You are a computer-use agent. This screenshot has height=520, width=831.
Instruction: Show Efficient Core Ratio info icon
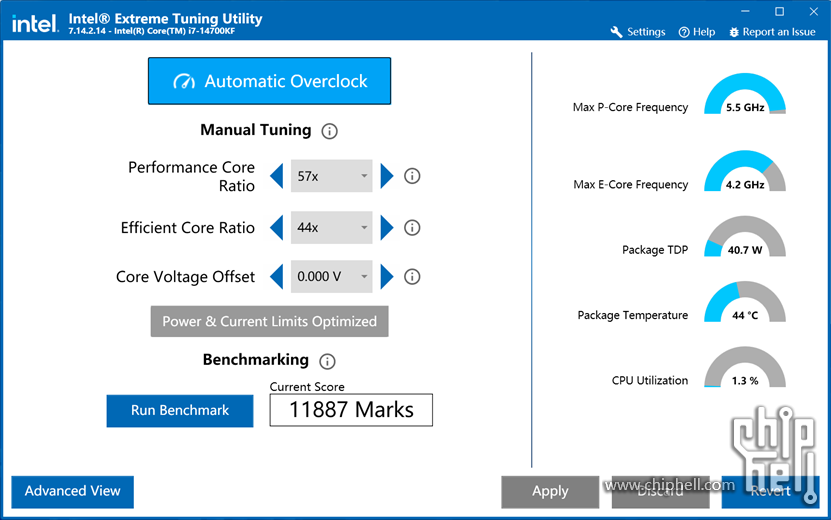[412, 228]
